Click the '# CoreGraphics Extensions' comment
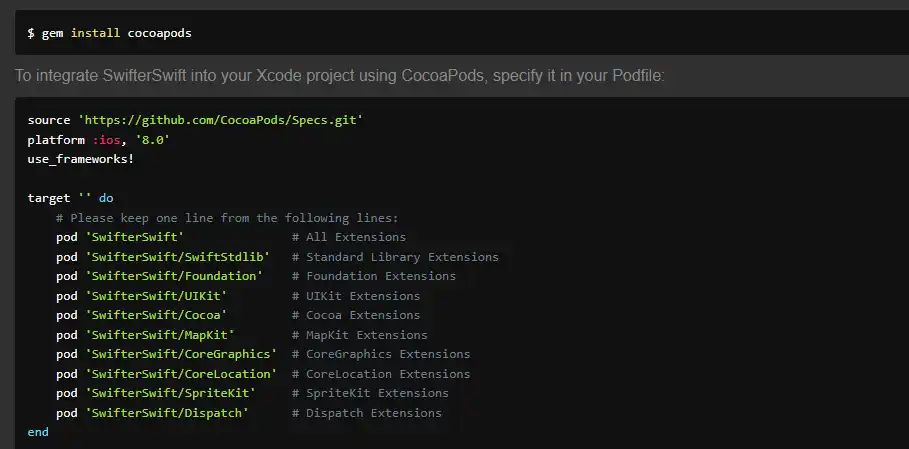Image resolution: width=909 pixels, height=449 pixels. [381, 354]
